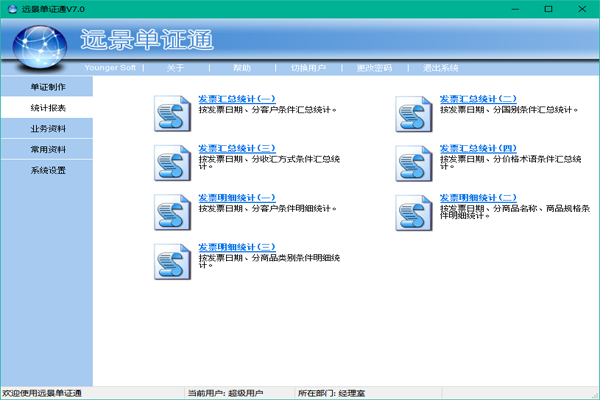Open the 发票汇总统计(一) link
The image size is (600, 400).
click(237, 99)
